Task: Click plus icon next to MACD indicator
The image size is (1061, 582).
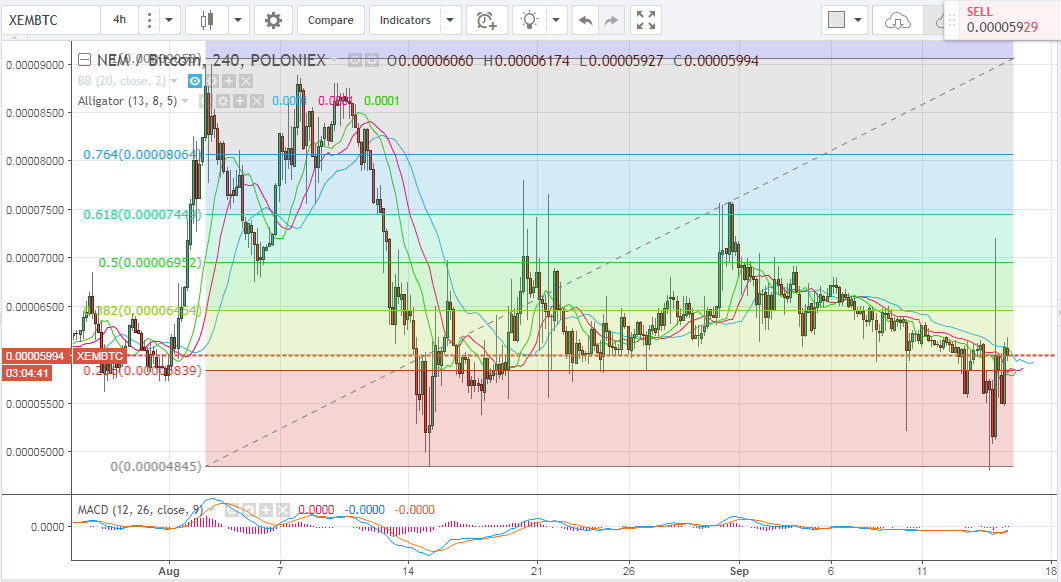Action: [266, 510]
